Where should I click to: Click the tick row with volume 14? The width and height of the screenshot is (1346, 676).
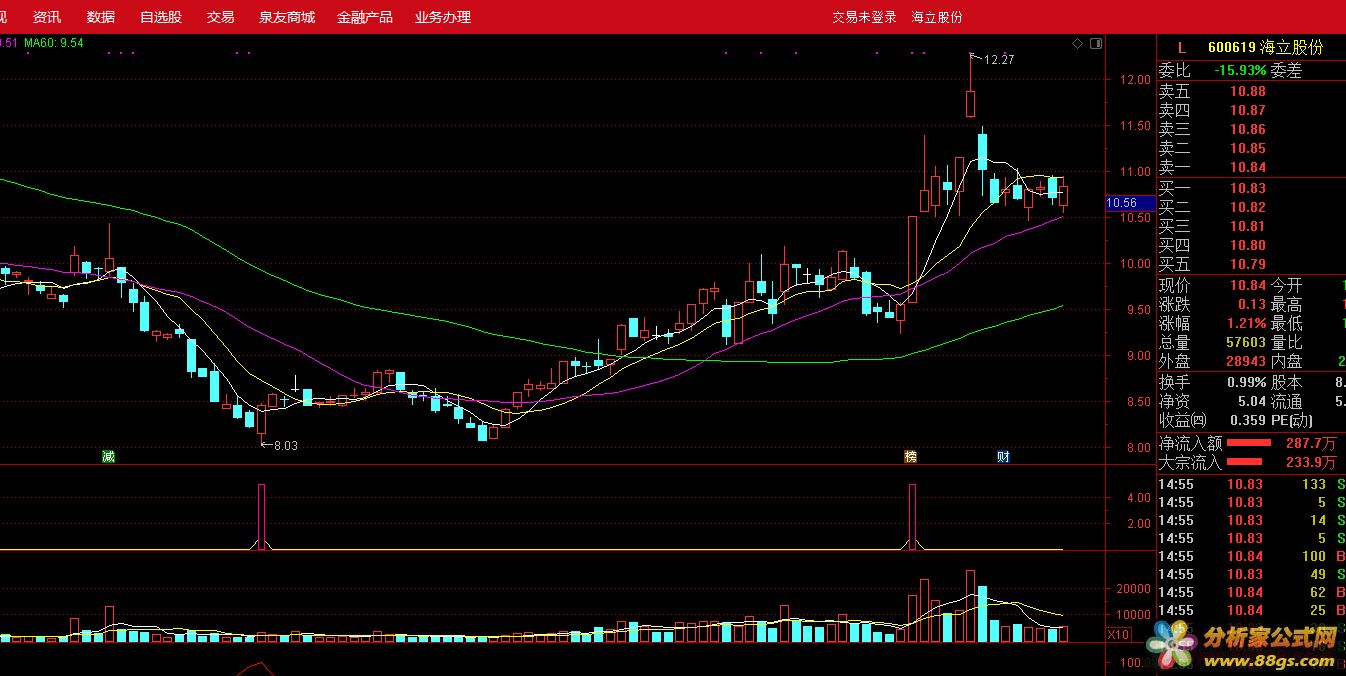click(1251, 520)
